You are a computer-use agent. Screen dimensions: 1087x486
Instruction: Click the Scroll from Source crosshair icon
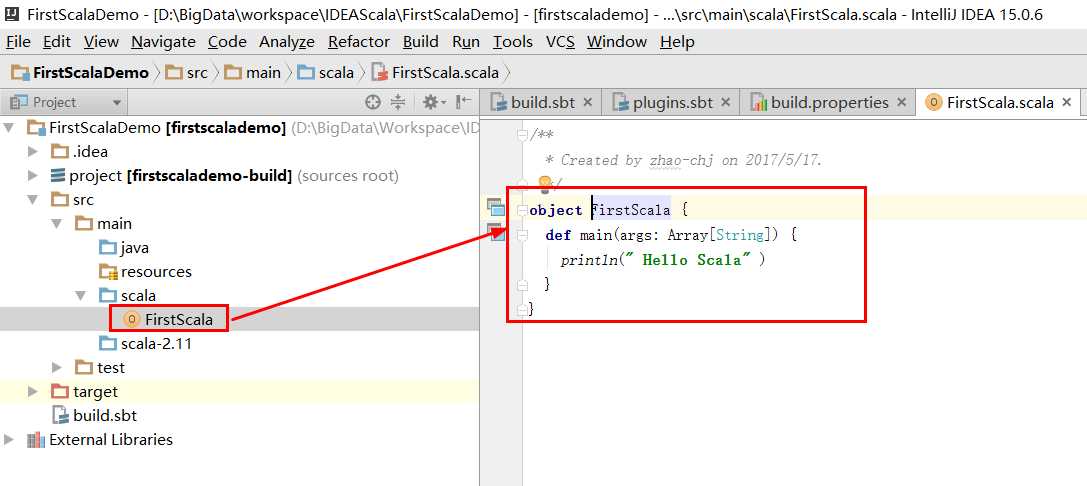(x=373, y=103)
